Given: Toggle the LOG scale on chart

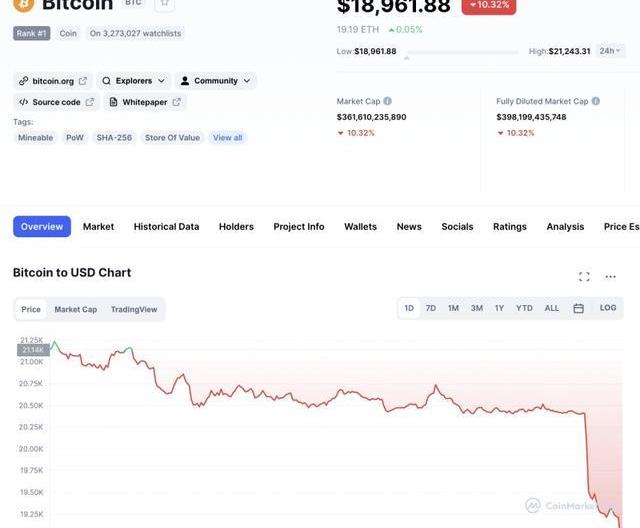Looking at the screenshot, I should [608, 308].
